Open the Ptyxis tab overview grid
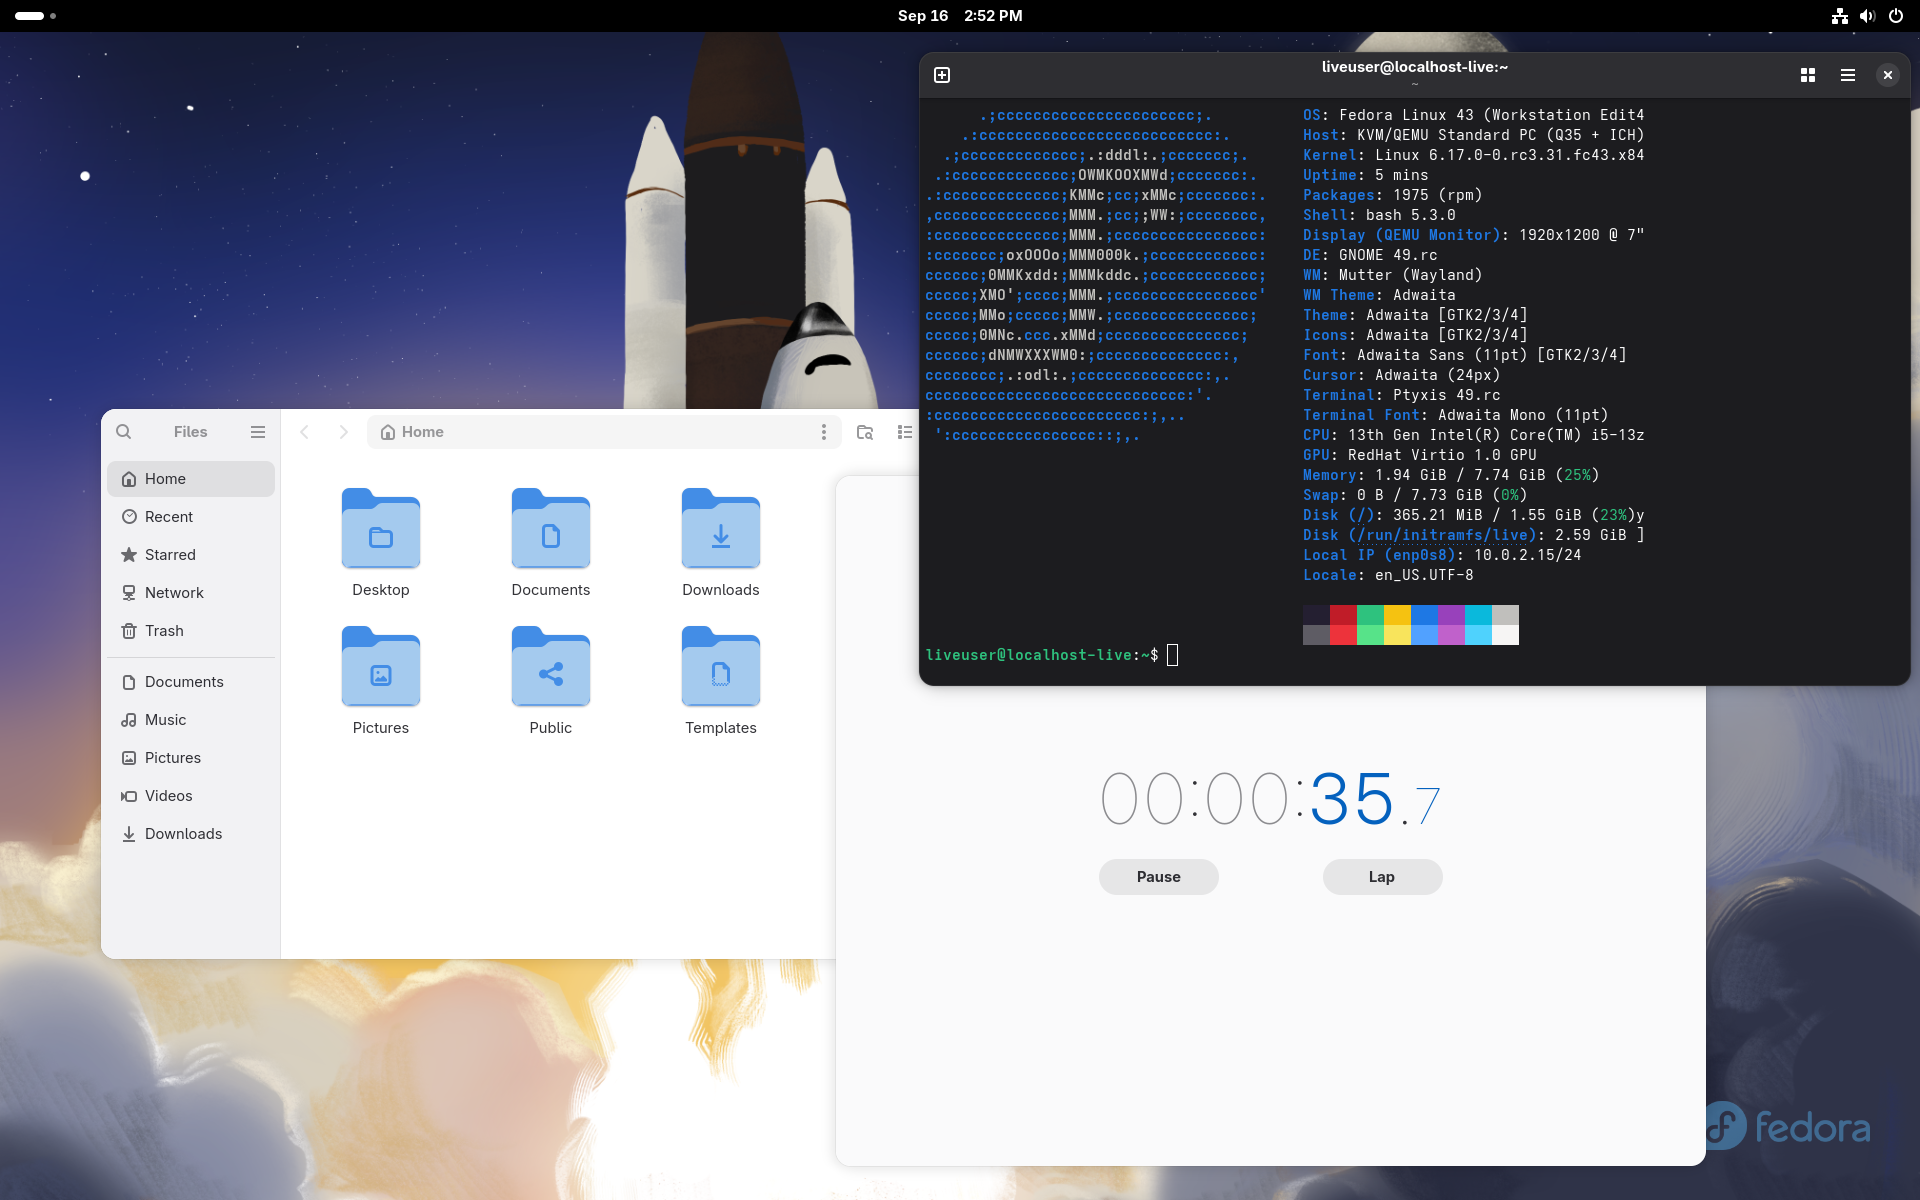1920x1200 pixels. point(1807,74)
